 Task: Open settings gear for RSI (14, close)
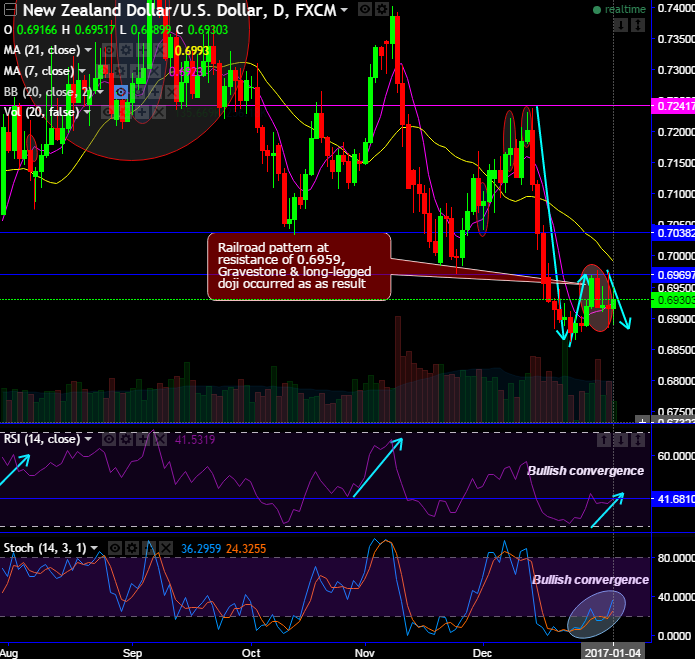[126, 440]
